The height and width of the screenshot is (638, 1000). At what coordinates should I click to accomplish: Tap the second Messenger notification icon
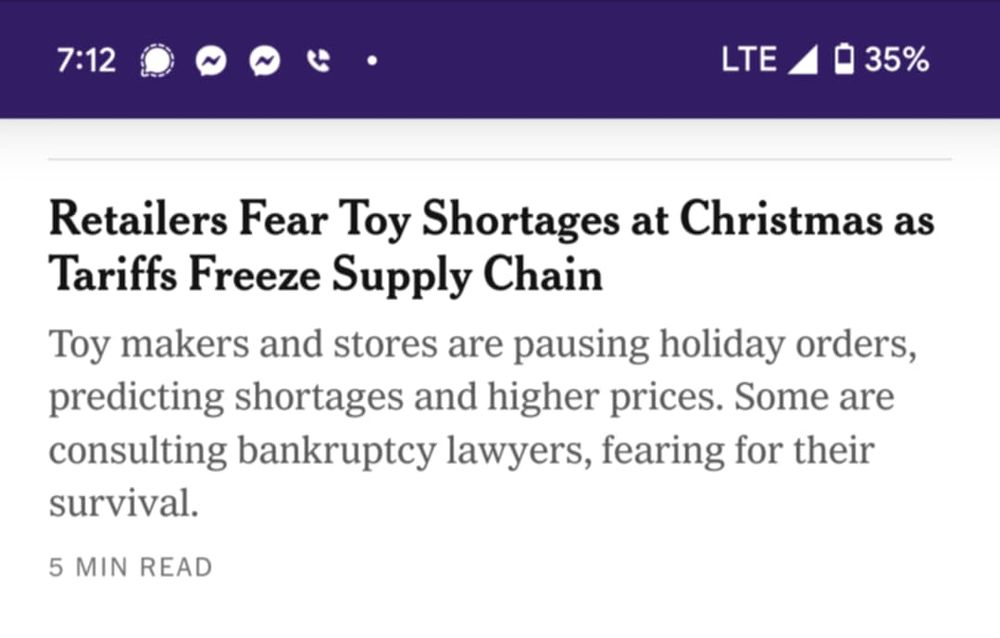tap(265, 61)
